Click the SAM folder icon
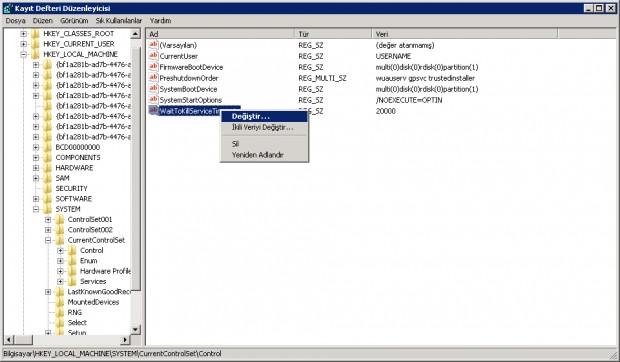This screenshot has width=620, height=362. pos(47,178)
